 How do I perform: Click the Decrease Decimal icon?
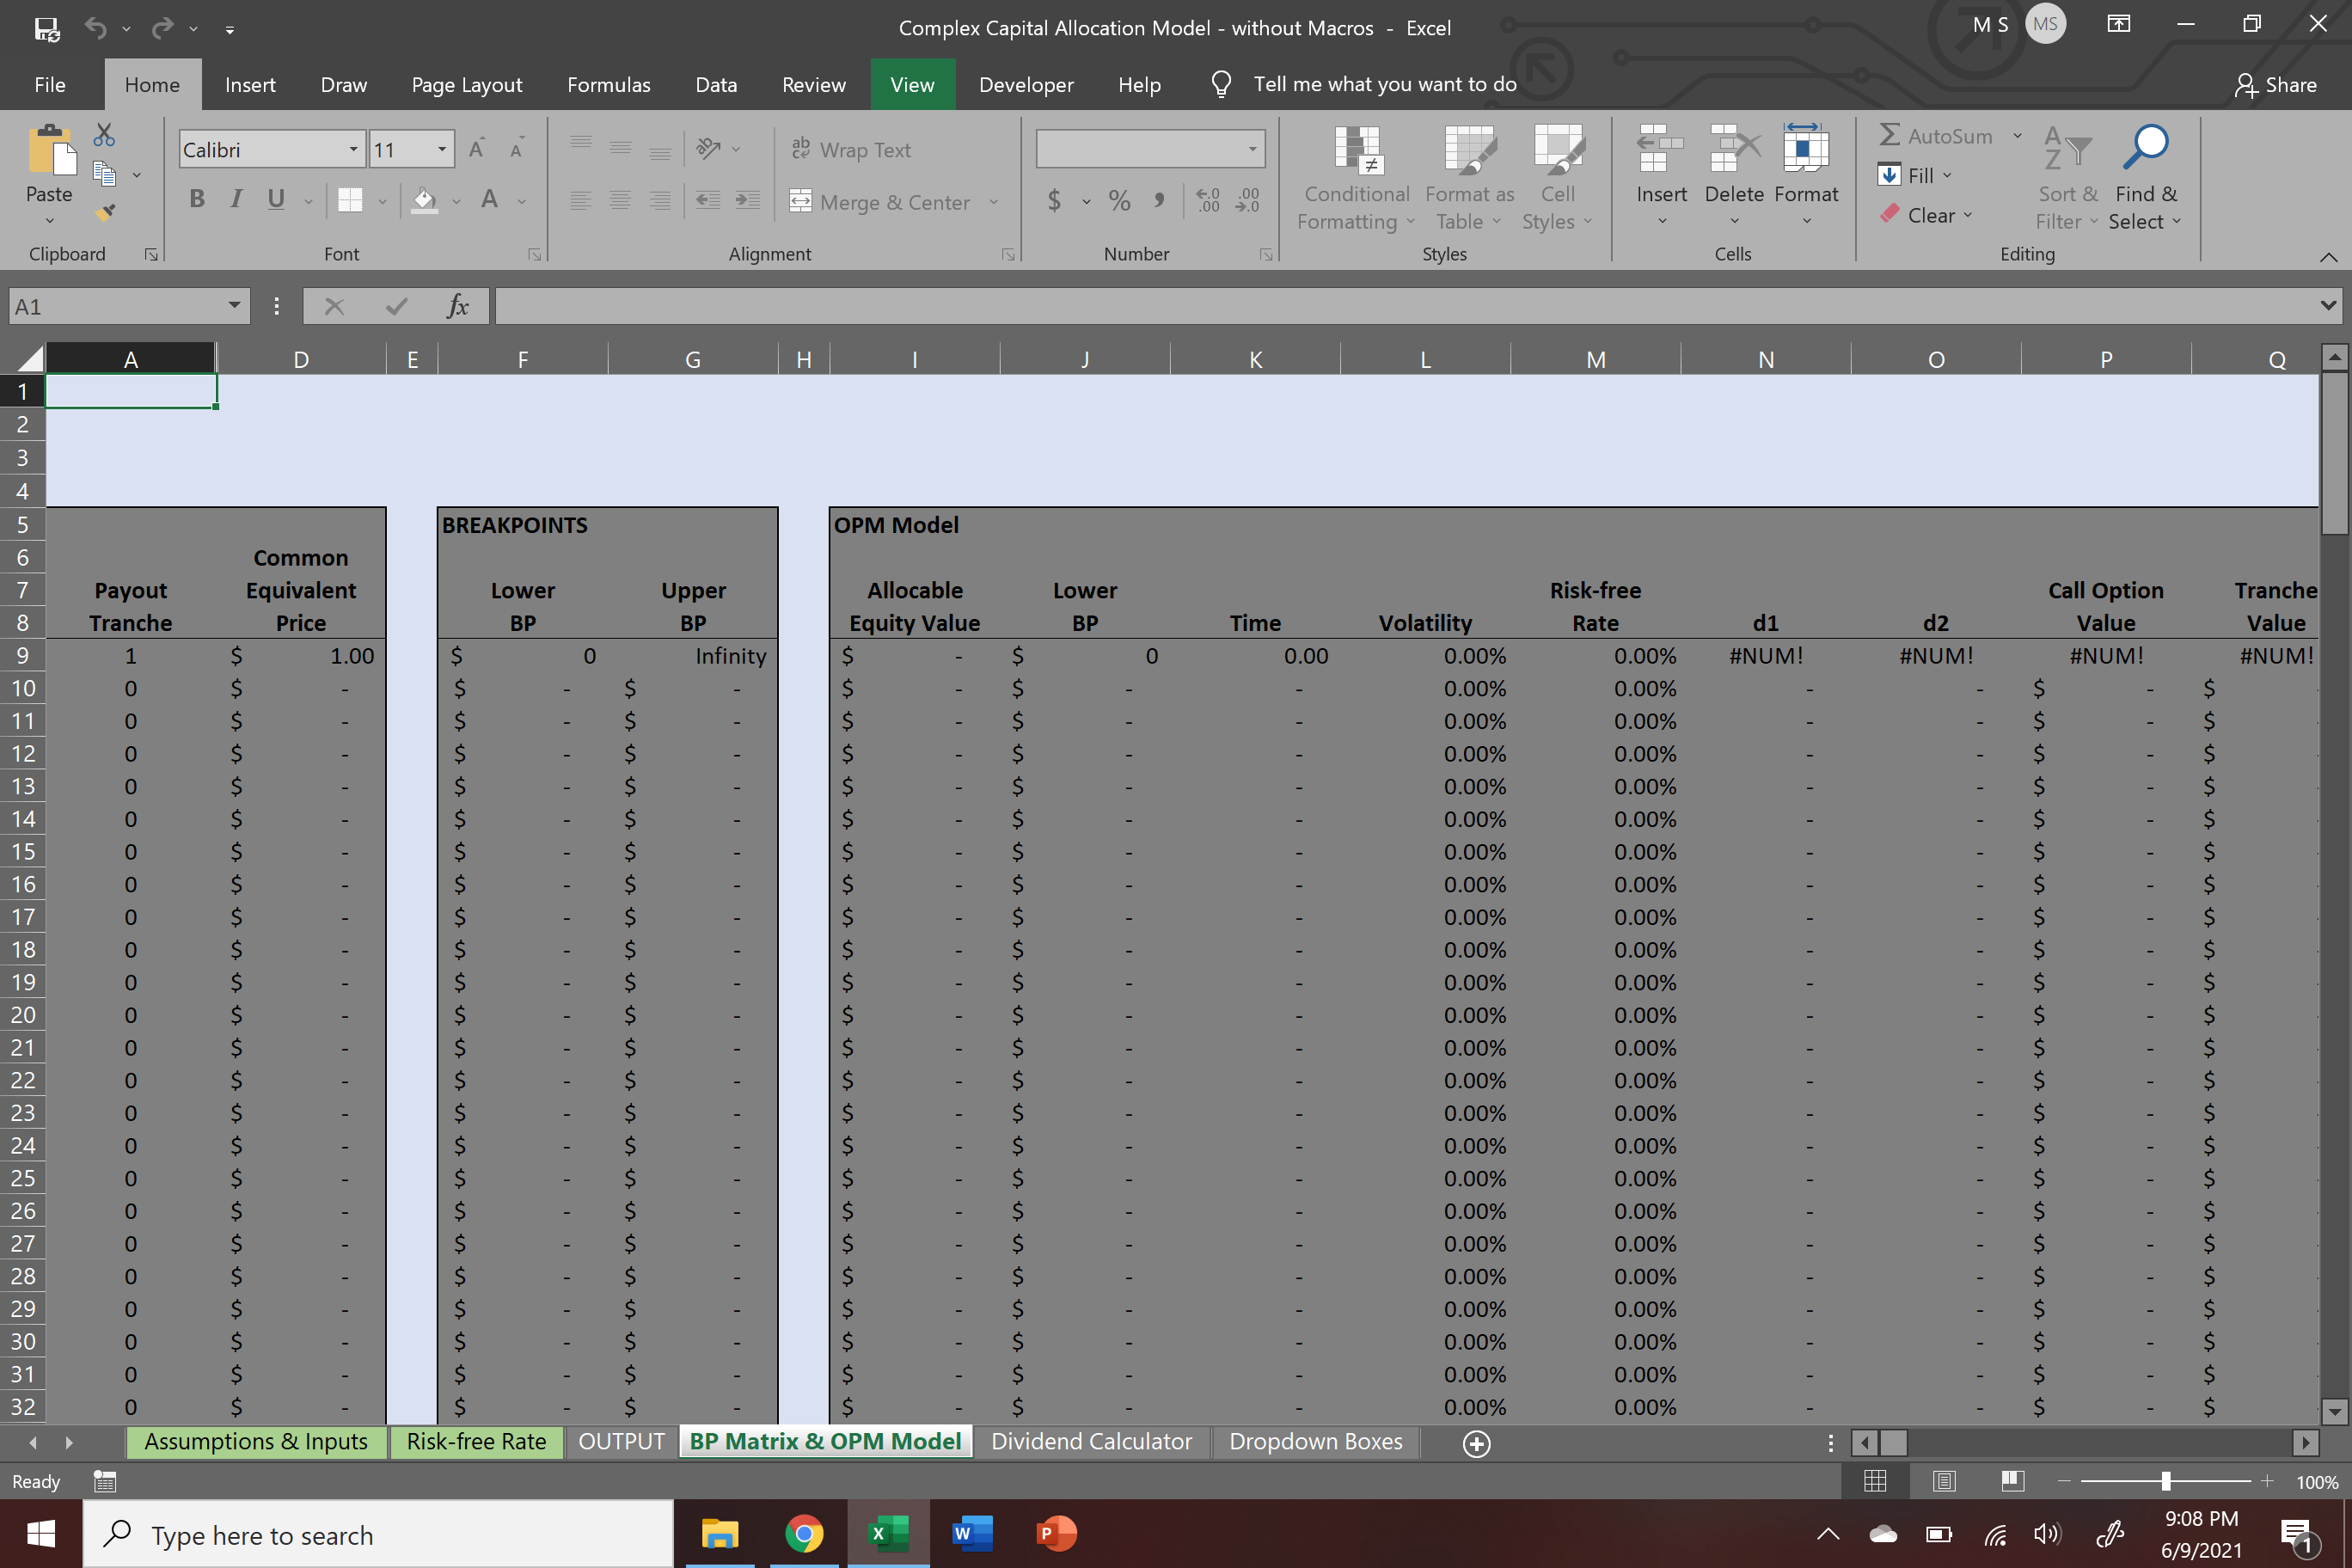coord(1247,201)
